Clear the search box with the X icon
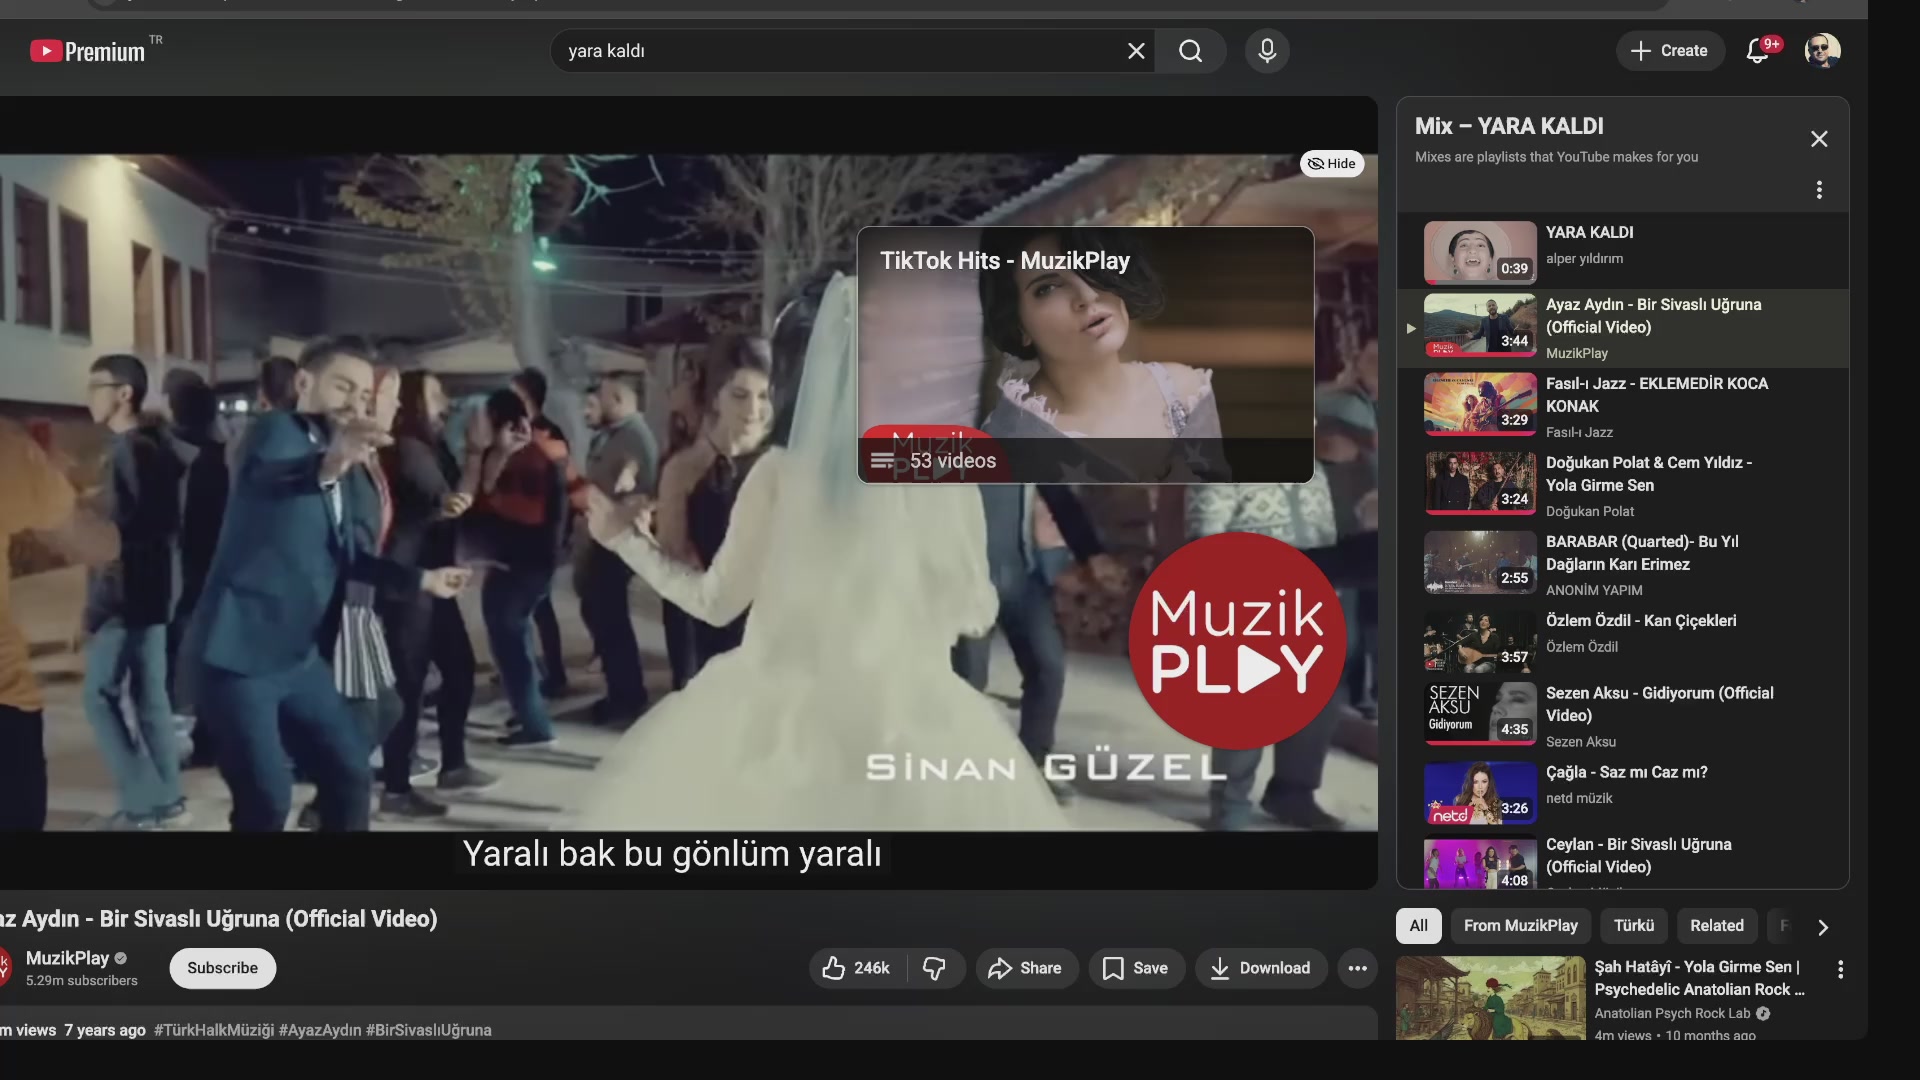The width and height of the screenshot is (1920, 1080). [1136, 51]
